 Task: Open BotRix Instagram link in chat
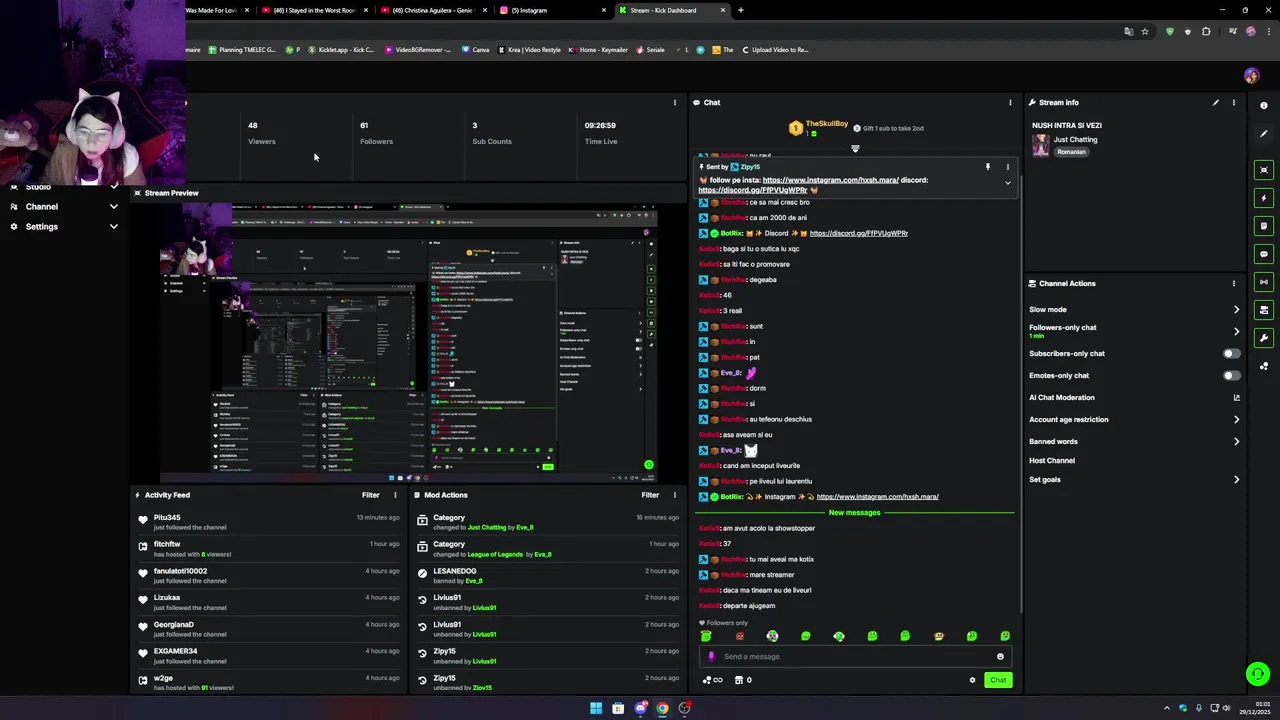click(877, 497)
